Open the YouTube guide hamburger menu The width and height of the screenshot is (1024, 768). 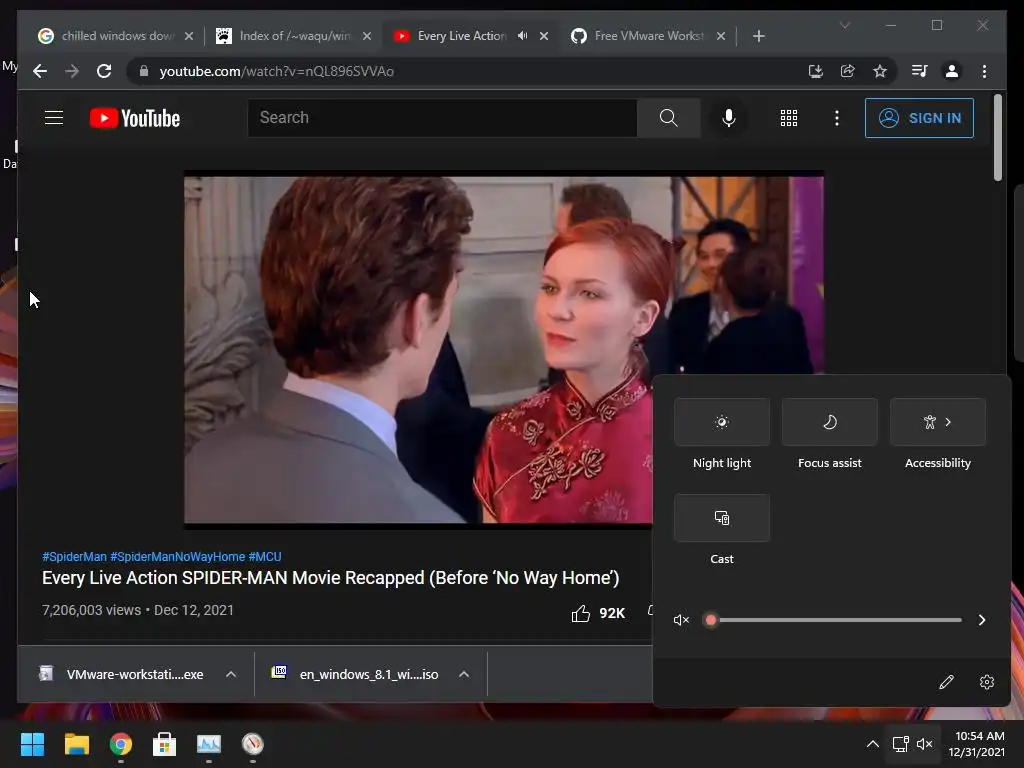pos(54,118)
